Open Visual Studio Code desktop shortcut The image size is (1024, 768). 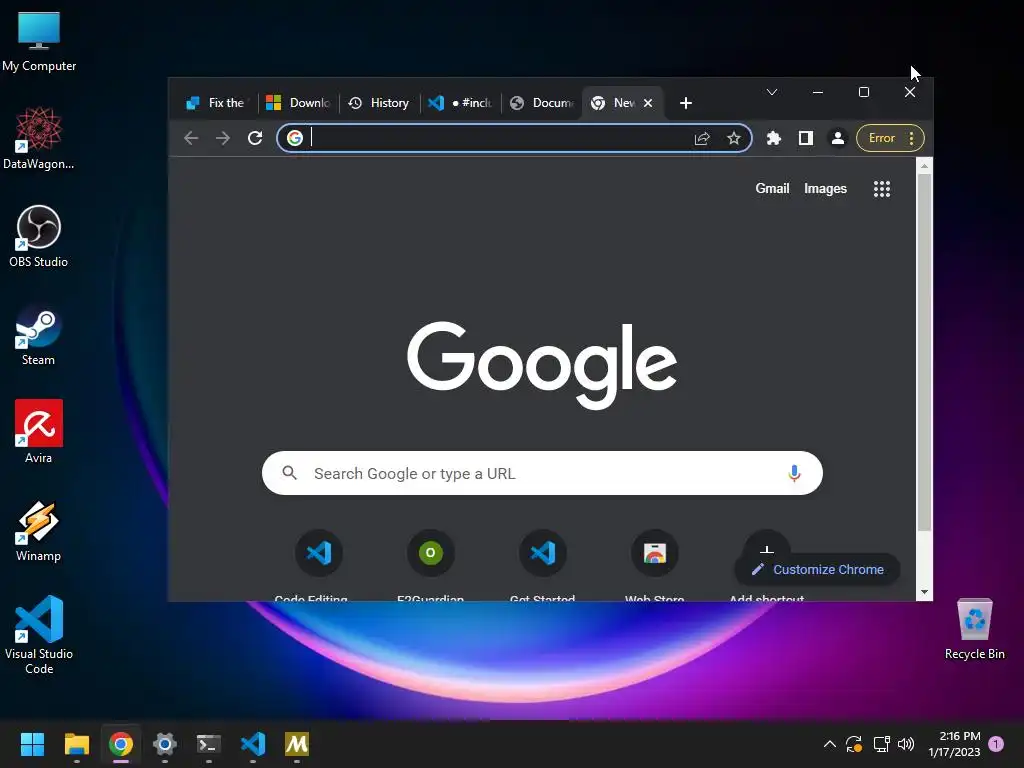point(39,635)
